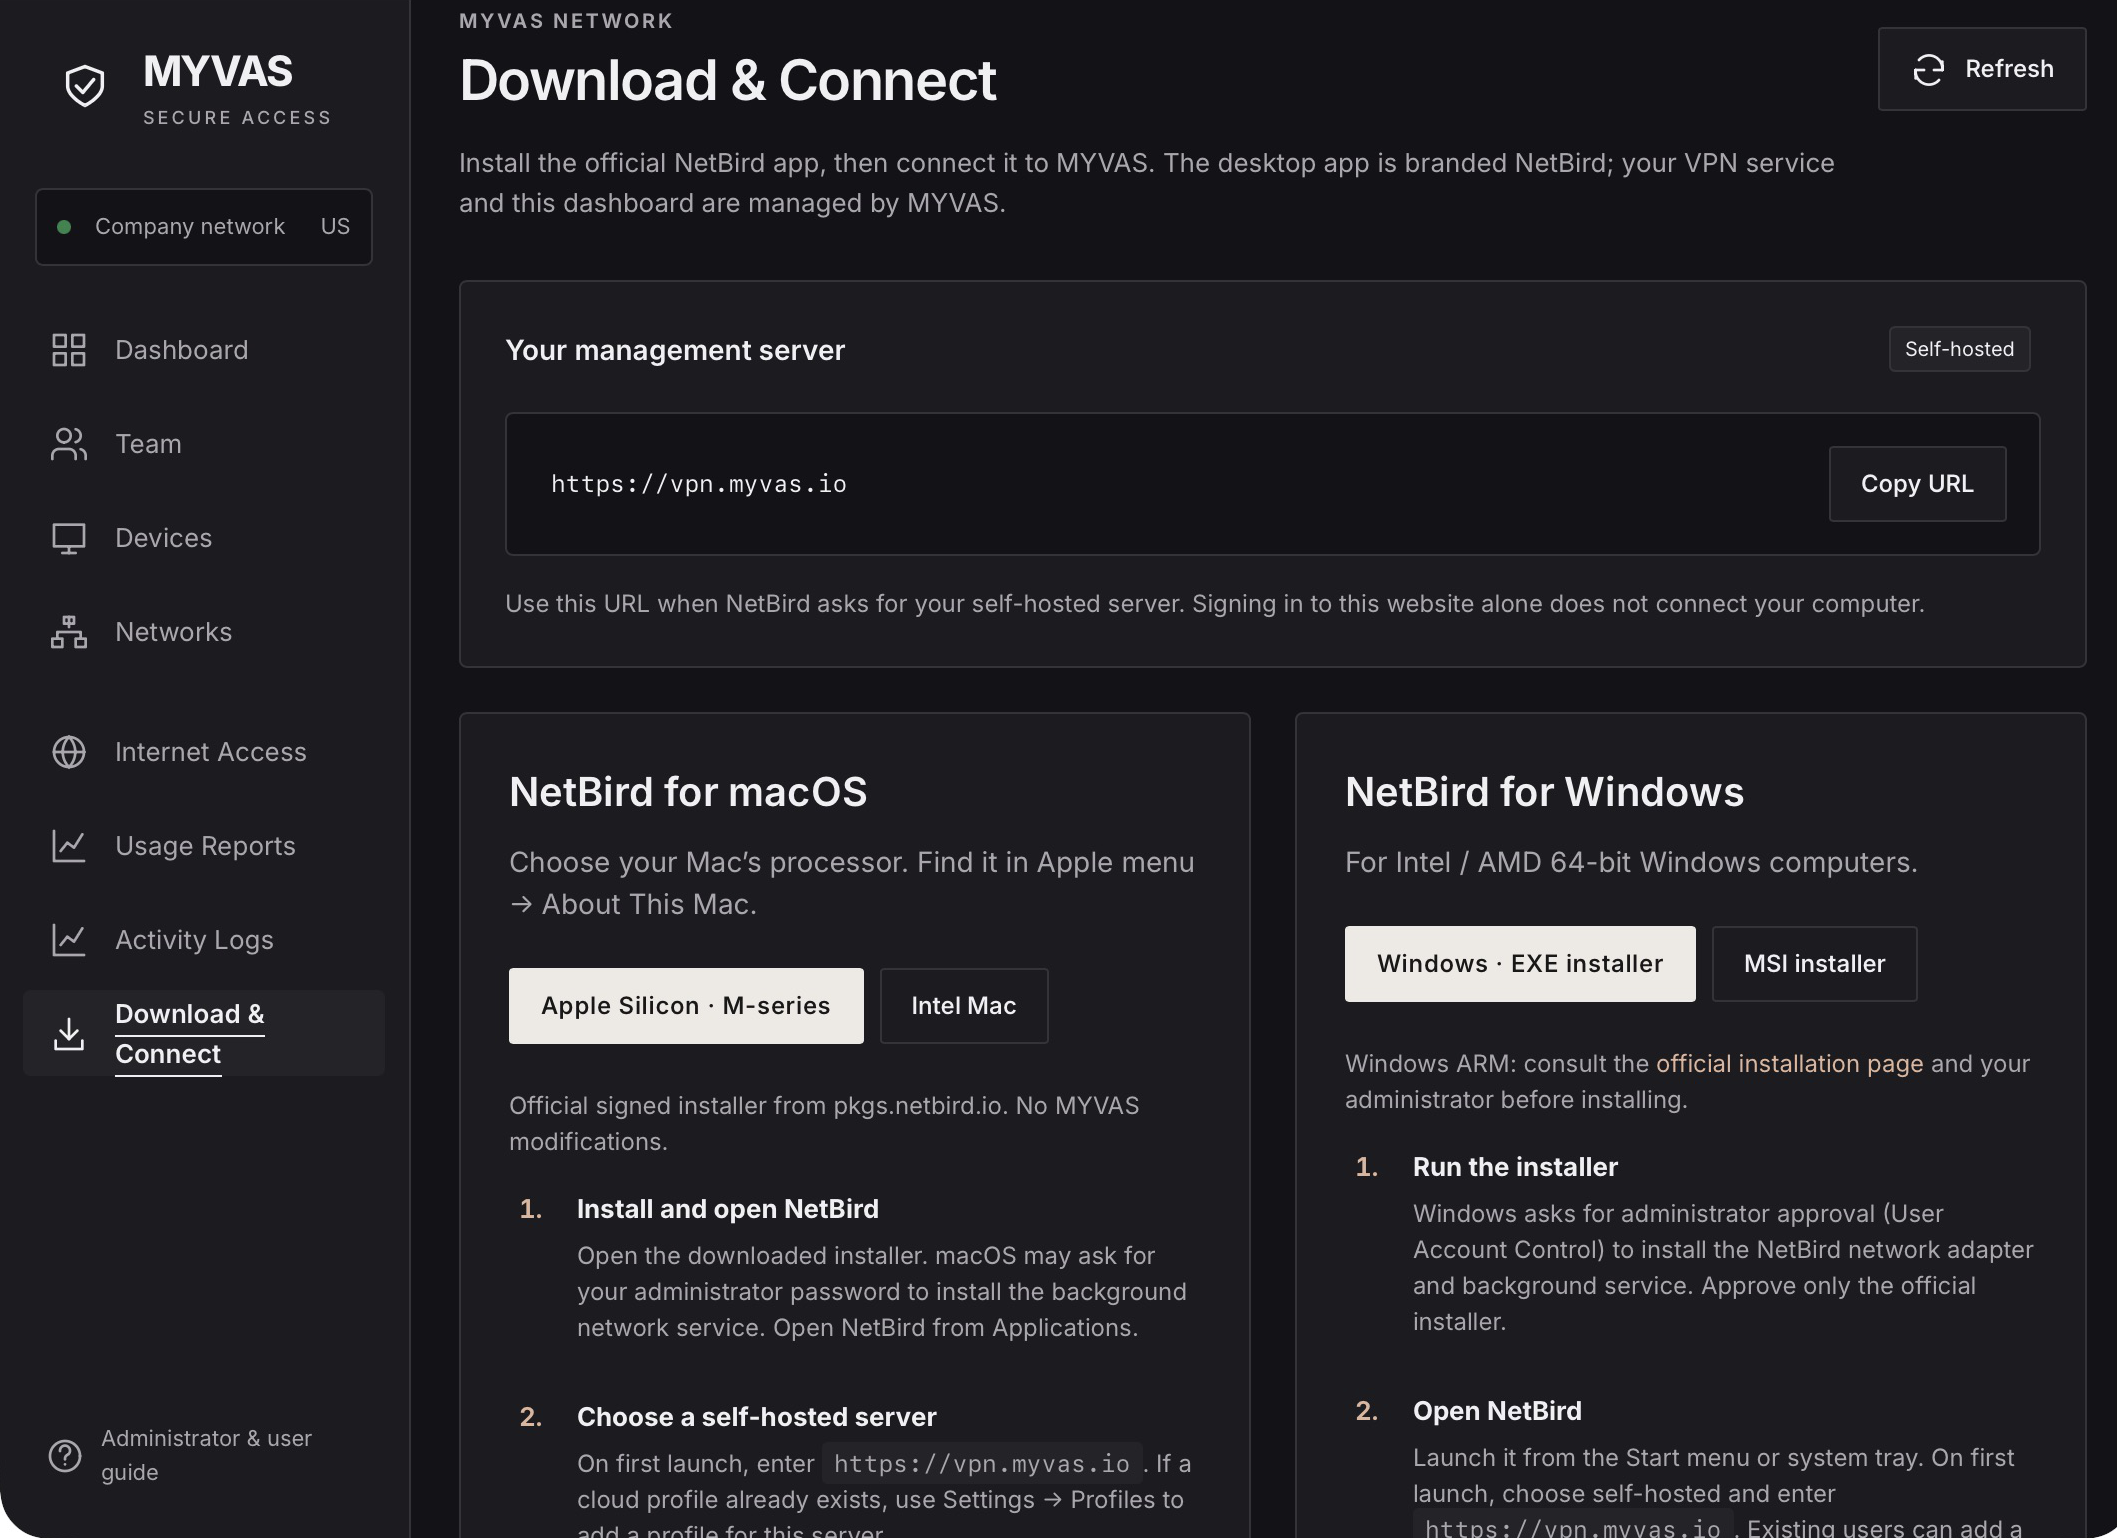Click the 'NetBird for macOS' heading
The height and width of the screenshot is (1538, 2117).
pos(688,792)
